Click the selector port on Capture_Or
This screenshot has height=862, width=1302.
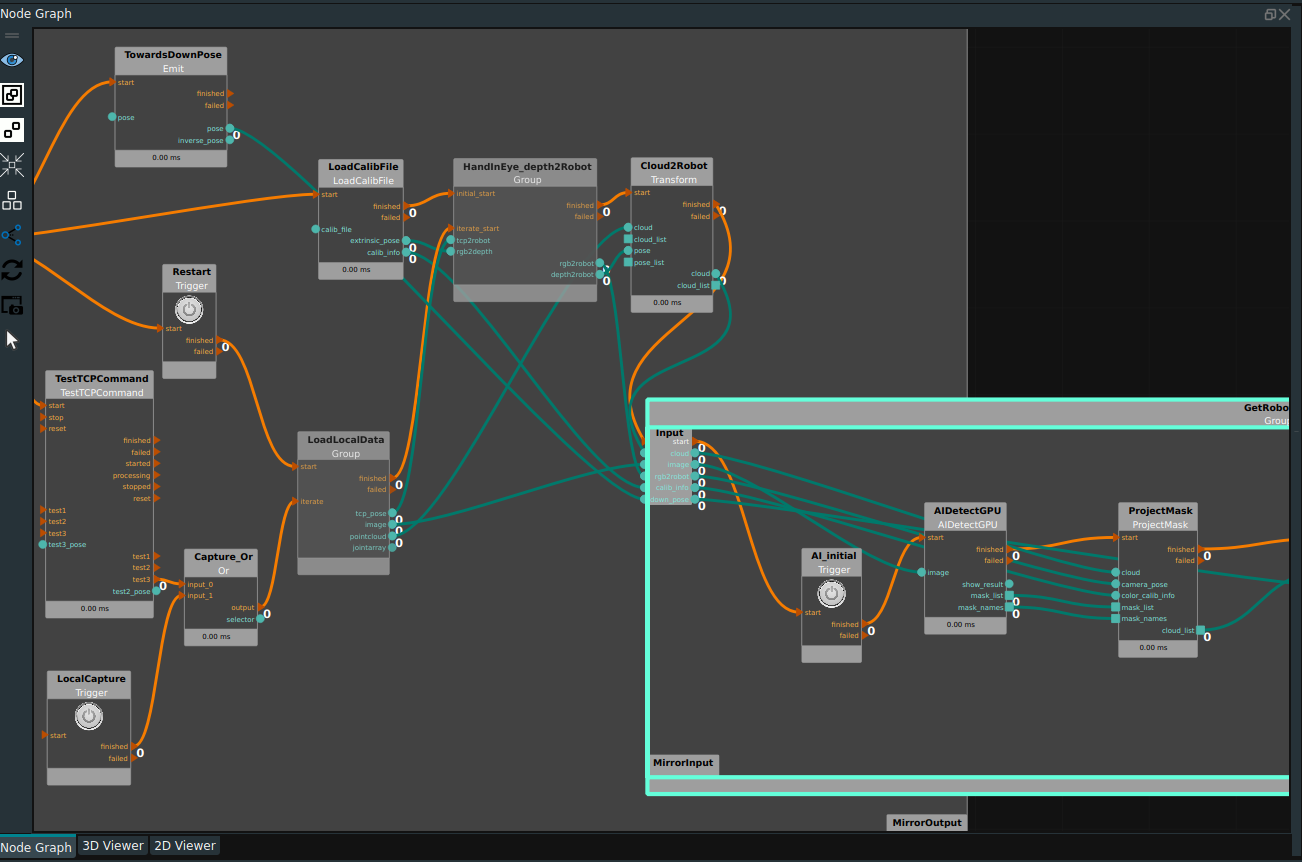[x=260, y=619]
